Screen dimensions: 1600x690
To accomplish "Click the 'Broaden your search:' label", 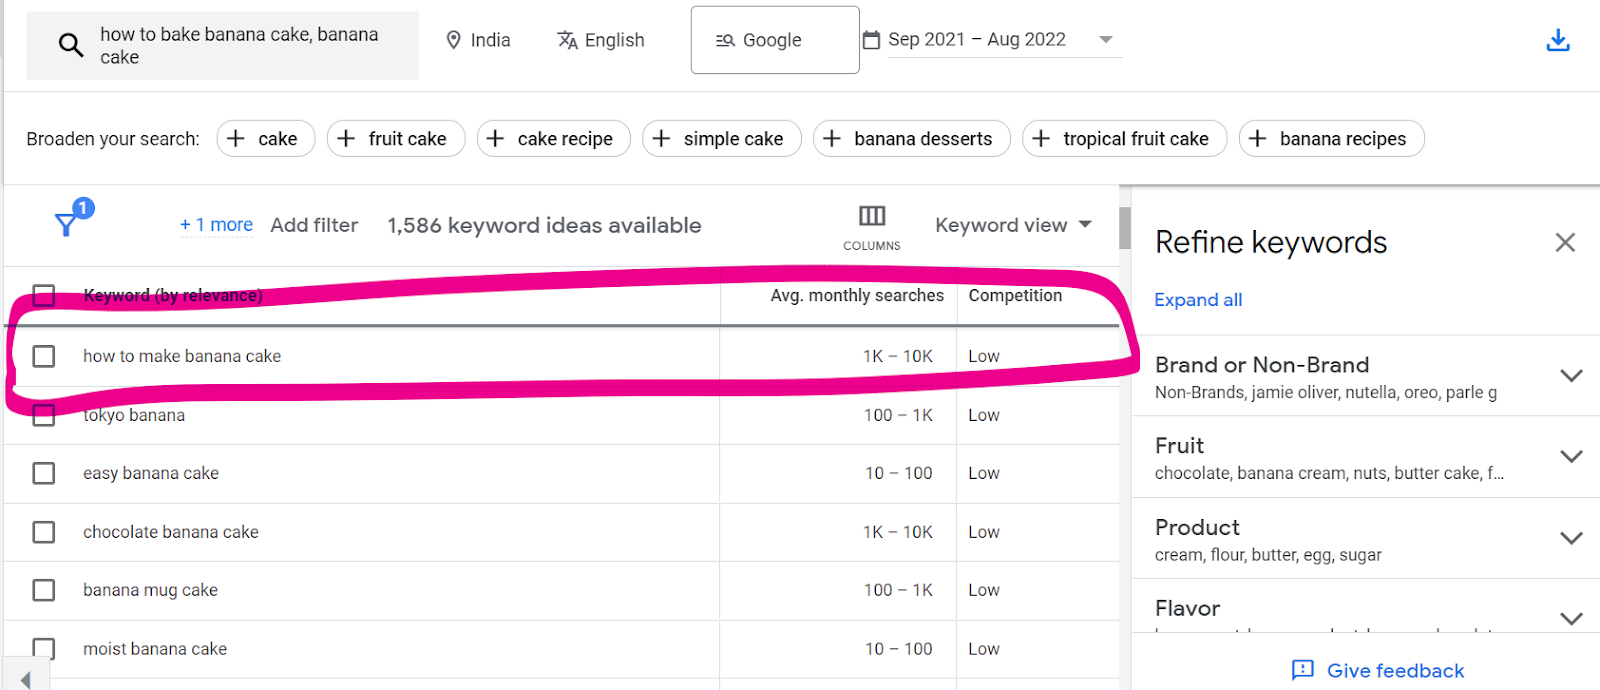I will pyautogui.click(x=113, y=139).
